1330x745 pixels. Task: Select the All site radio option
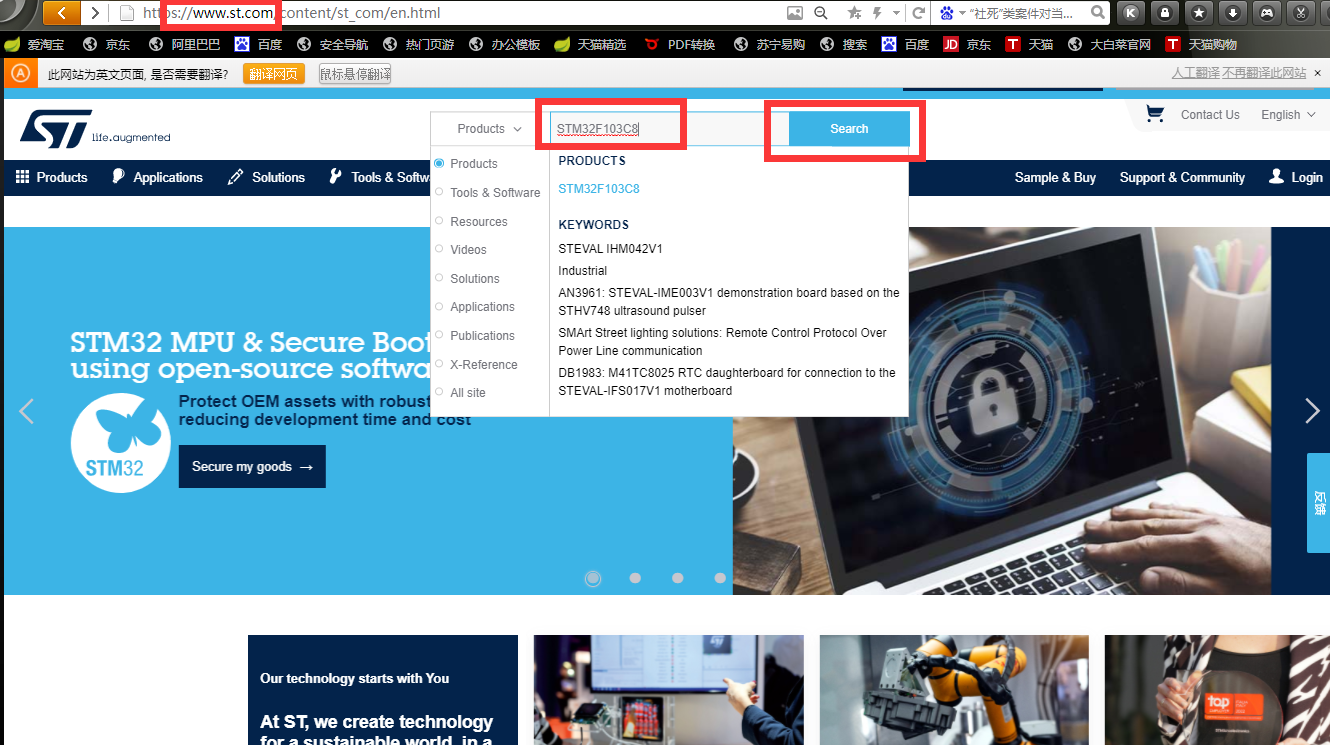(440, 392)
